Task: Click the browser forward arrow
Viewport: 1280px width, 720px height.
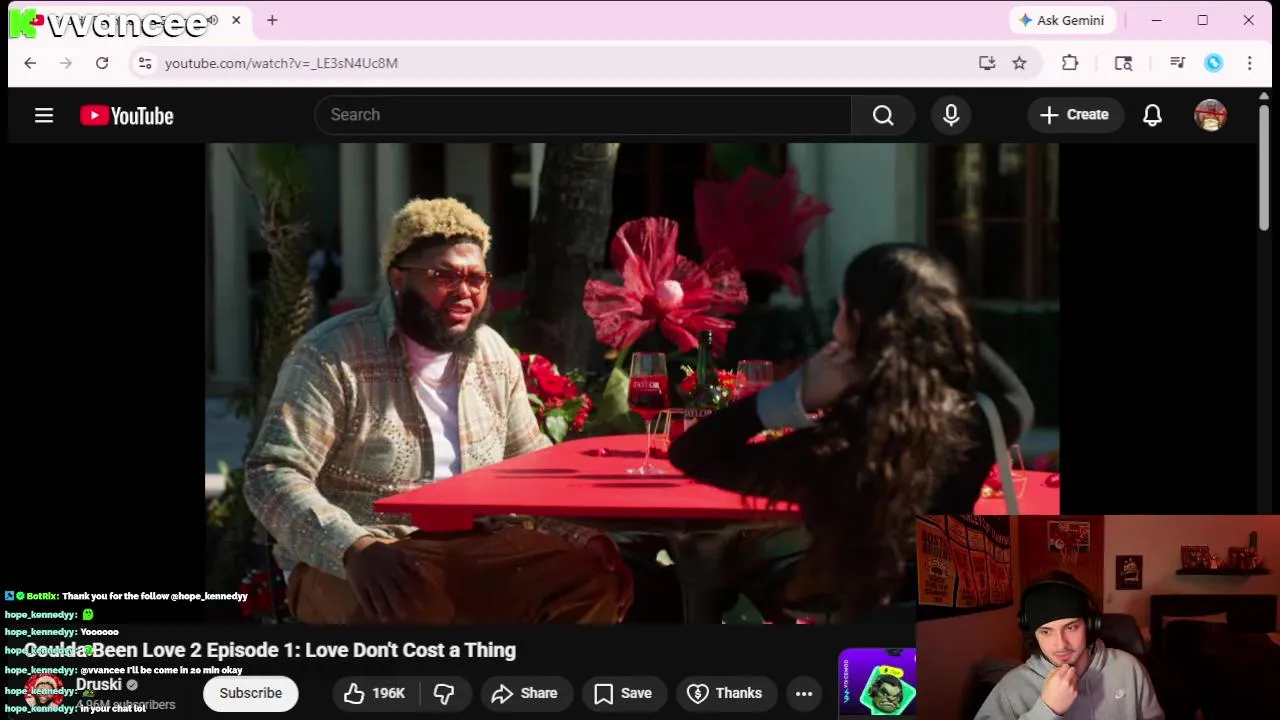Action: (x=66, y=63)
